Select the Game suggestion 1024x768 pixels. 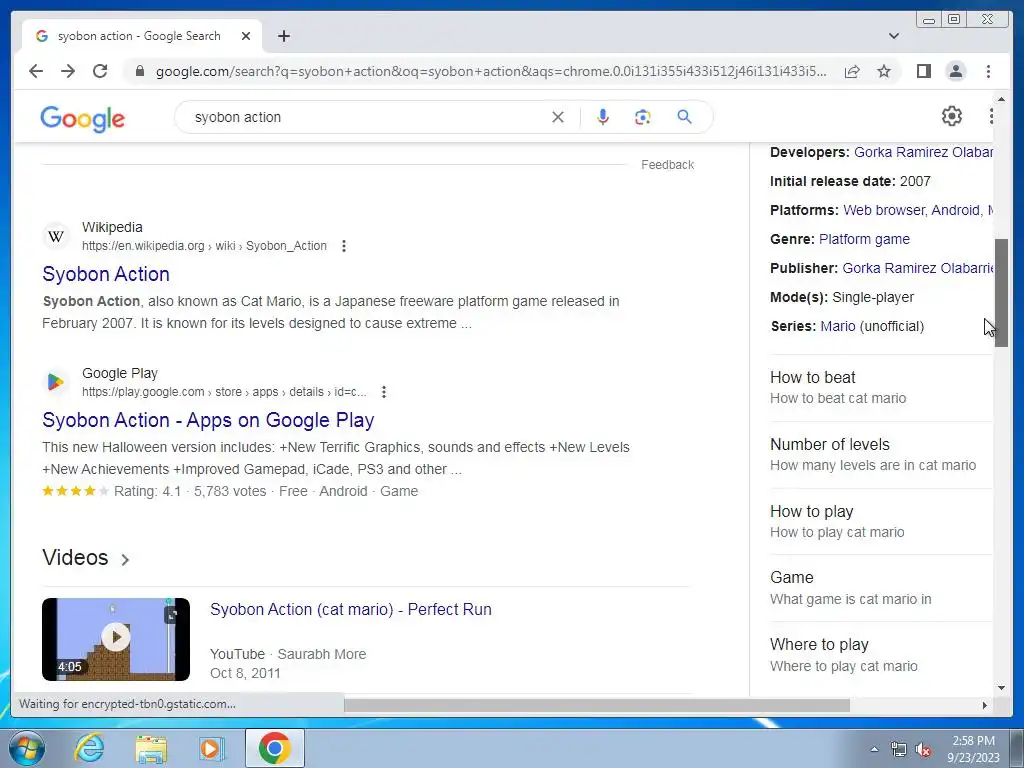point(880,588)
